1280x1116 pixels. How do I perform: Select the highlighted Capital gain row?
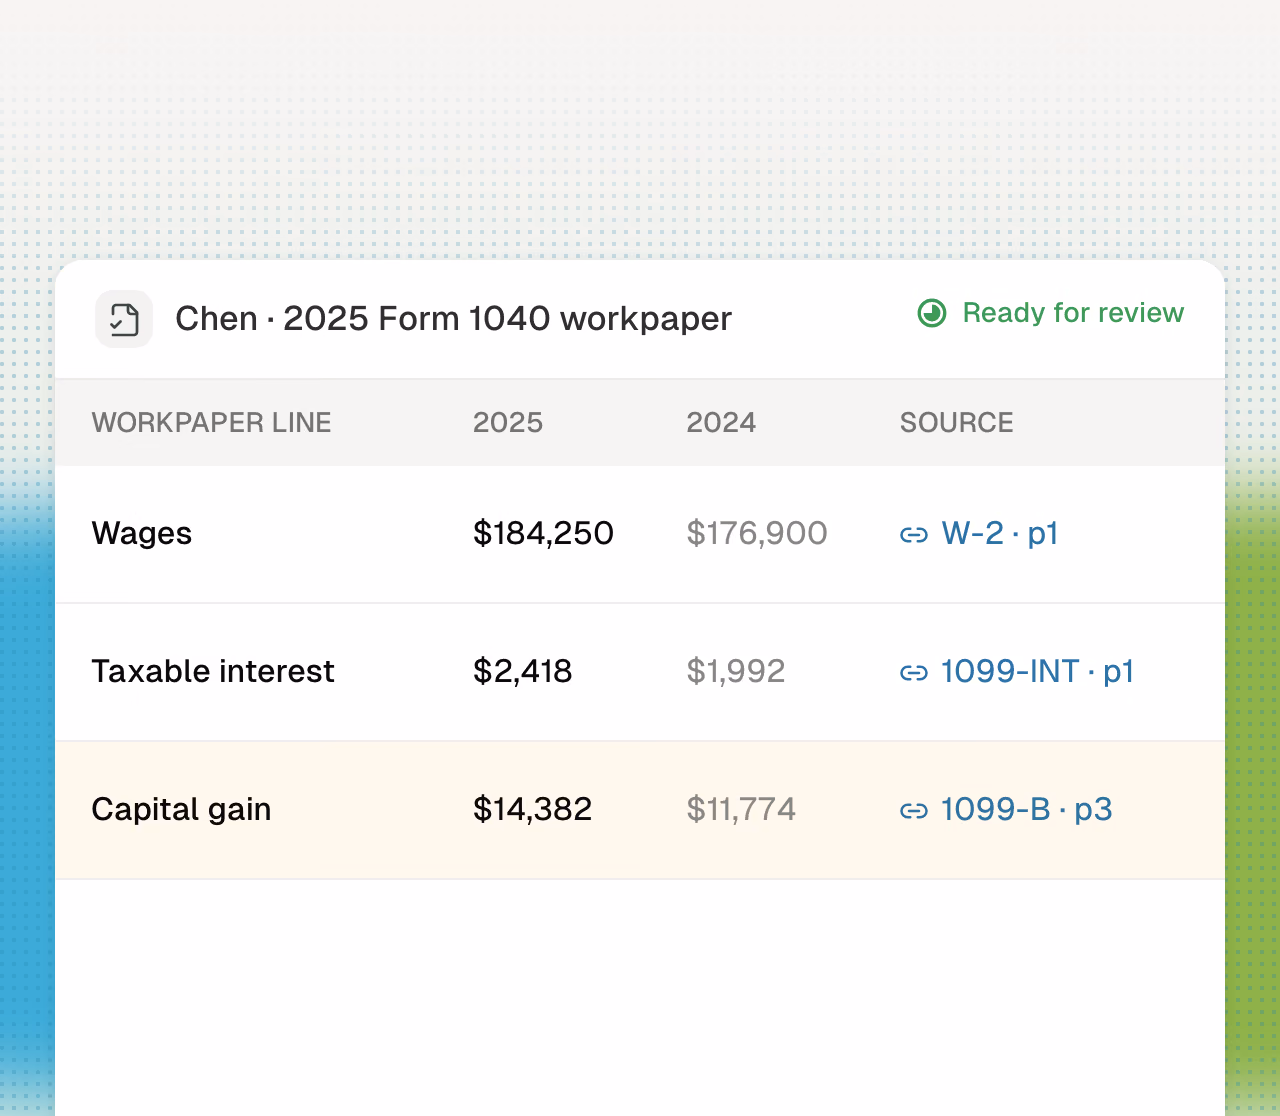[x=640, y=810]
